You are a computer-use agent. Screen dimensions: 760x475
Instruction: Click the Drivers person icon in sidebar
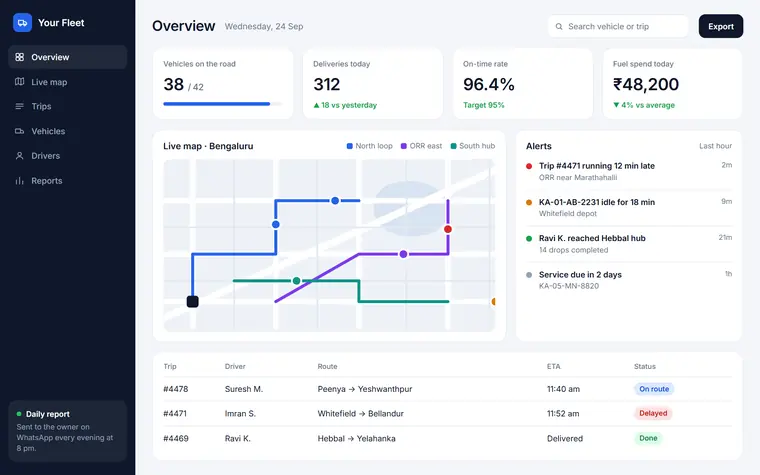[x=19, y=156]
